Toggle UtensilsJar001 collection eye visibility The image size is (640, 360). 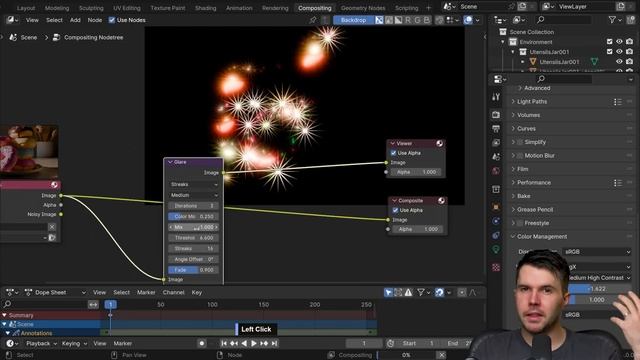click(619, 52)
